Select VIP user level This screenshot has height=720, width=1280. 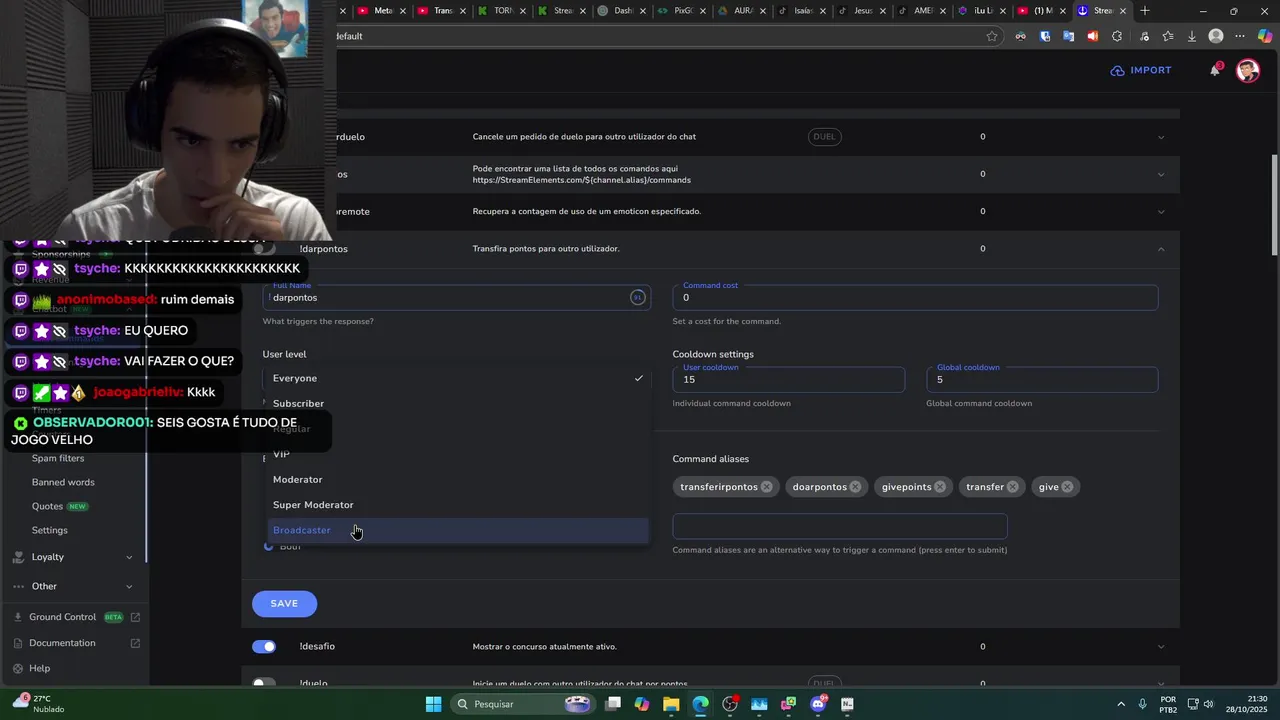point(458,454)
